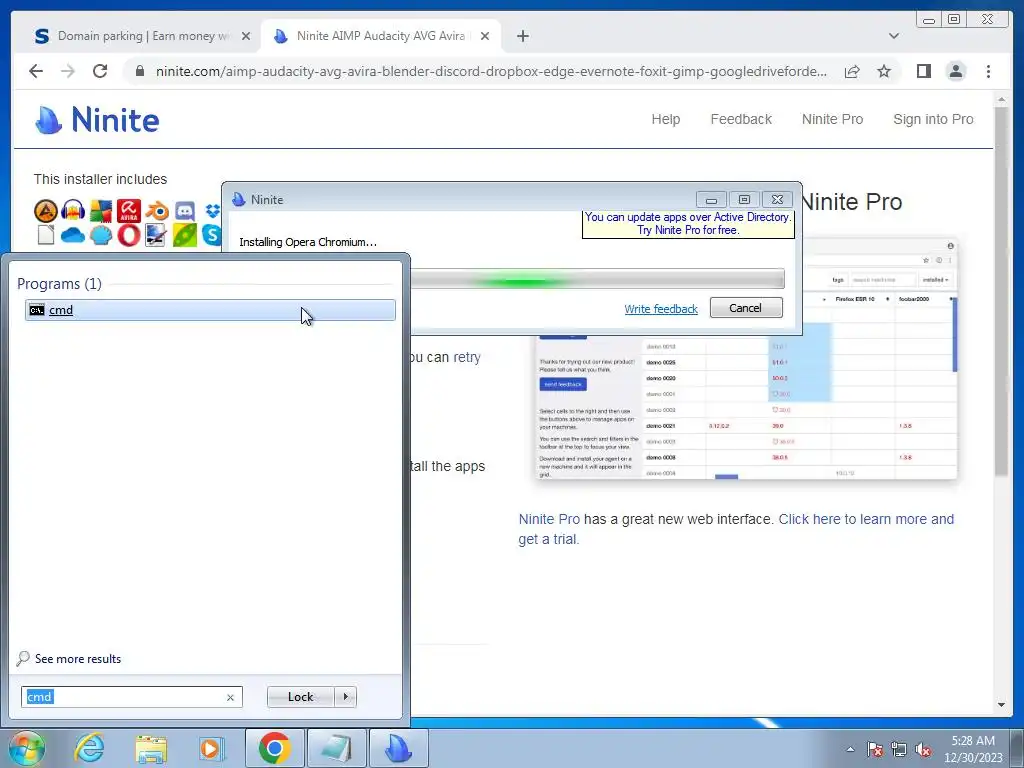Cancel the Ninite installation
Viewport: 1024px width, 768px height.
click(746, 308)
